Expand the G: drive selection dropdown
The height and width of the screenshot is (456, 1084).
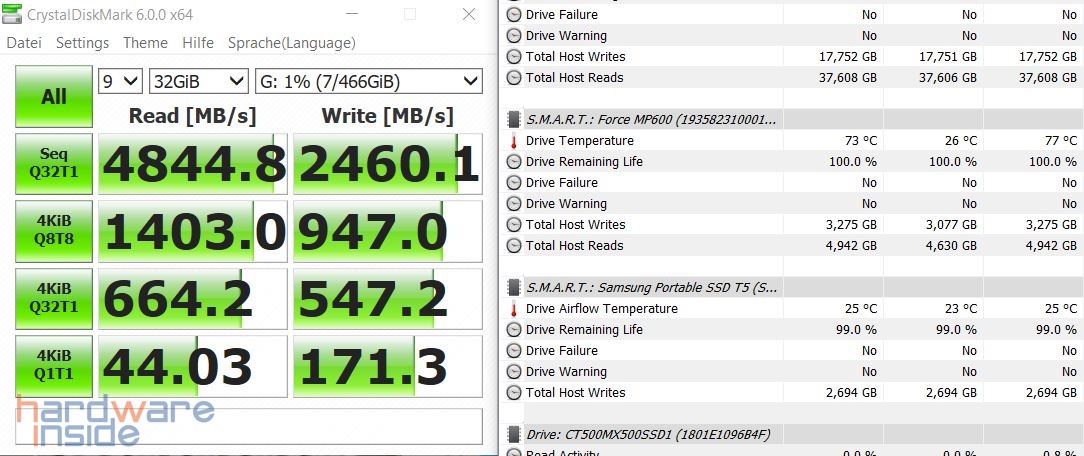coord(369,81)
